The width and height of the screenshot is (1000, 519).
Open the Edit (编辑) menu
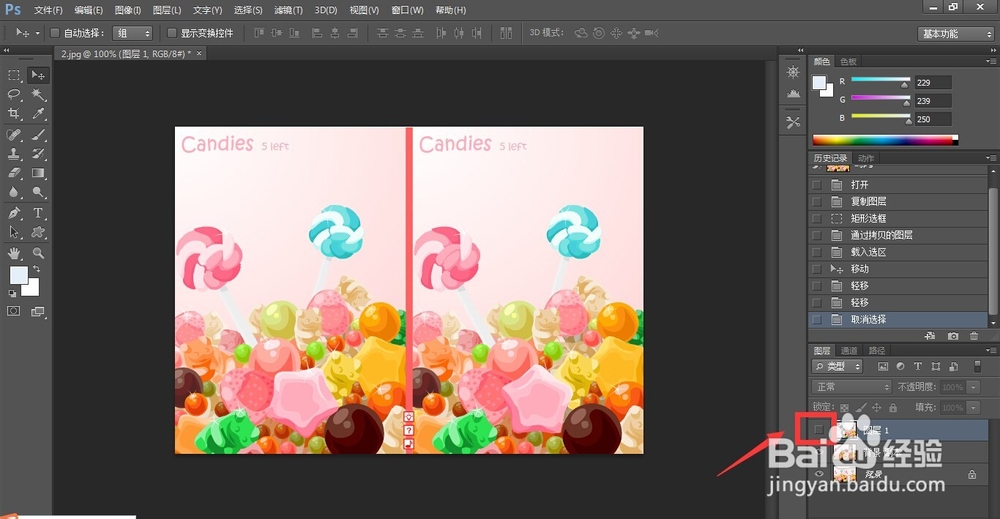click(x=88, y=10)
